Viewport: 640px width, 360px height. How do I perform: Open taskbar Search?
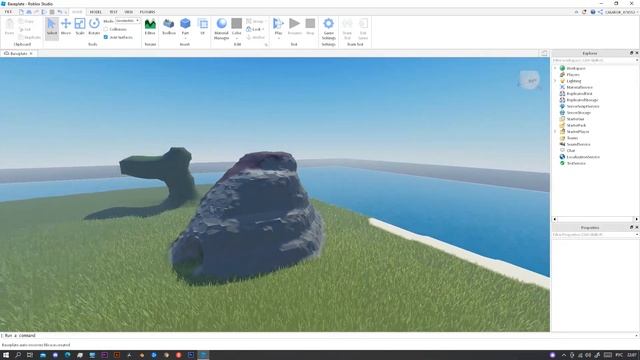[18, 355]
